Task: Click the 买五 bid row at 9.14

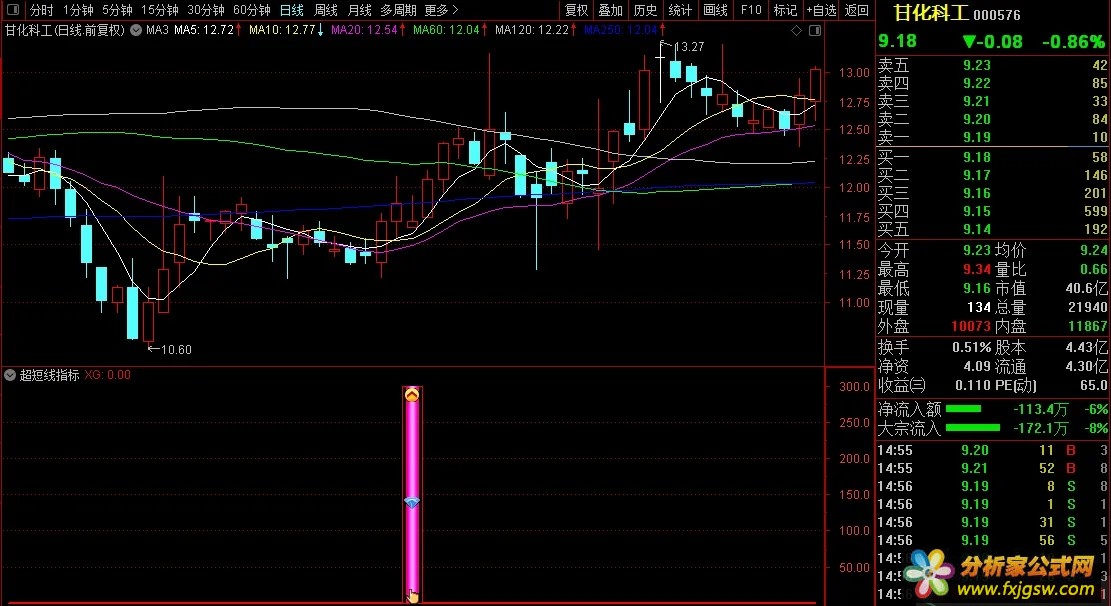Action: click(x=992, y=229)
